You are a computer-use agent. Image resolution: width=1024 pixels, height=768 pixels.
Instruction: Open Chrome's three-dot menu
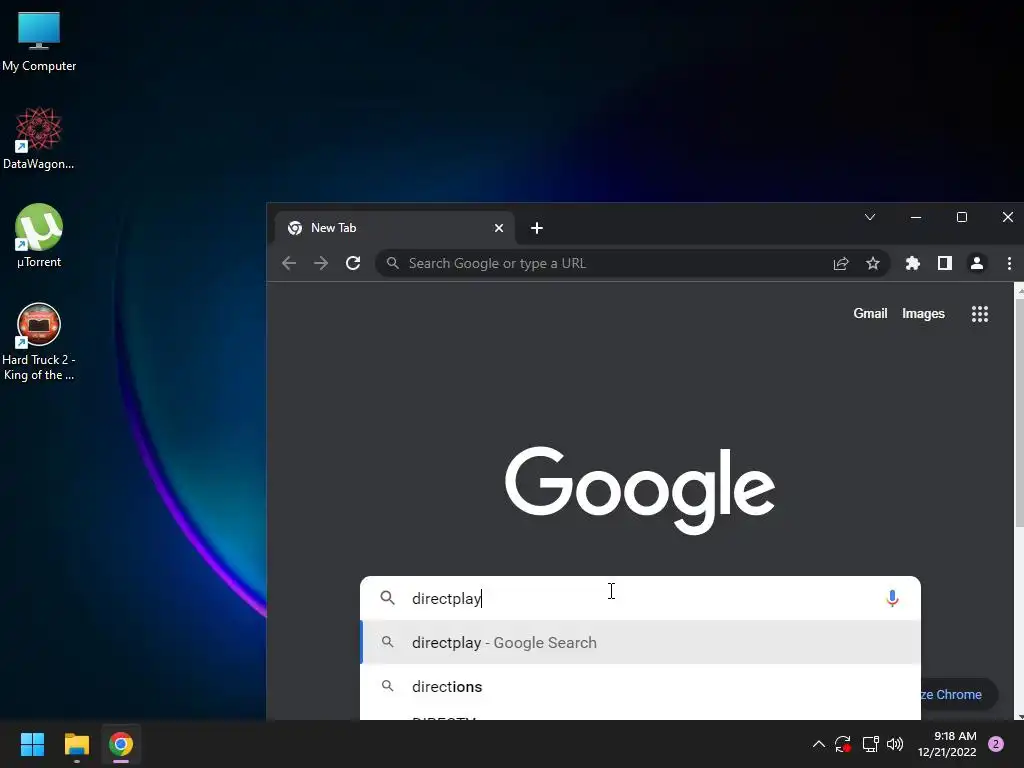1009,263
